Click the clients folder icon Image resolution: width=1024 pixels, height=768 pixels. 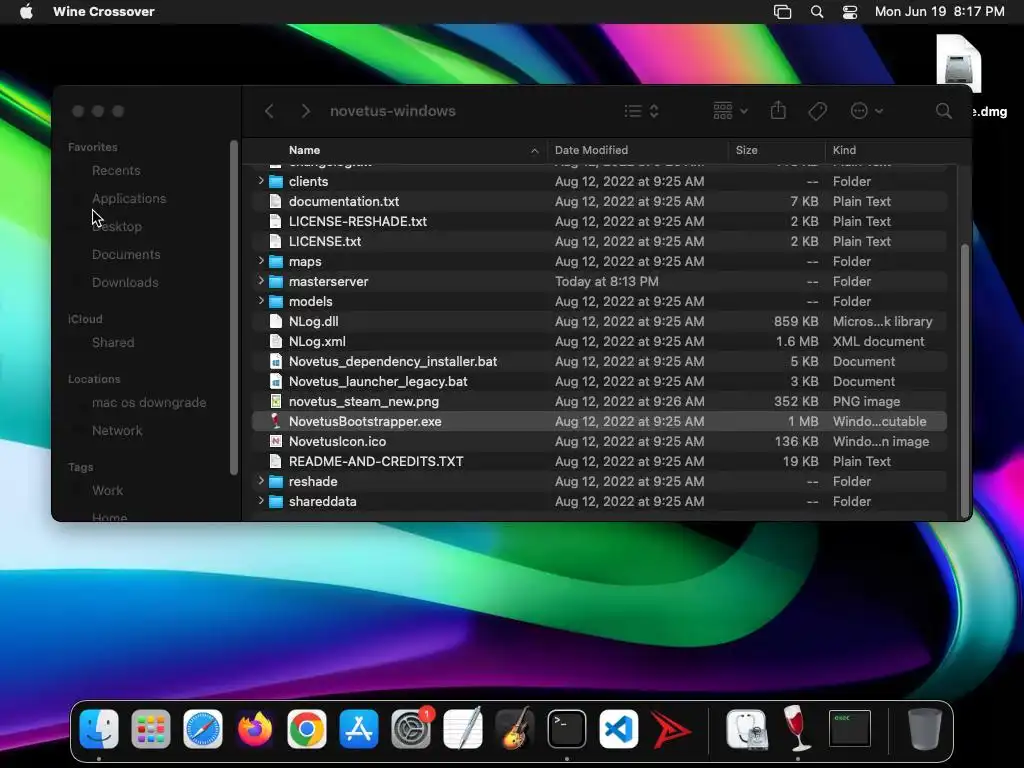click(276, 182)
